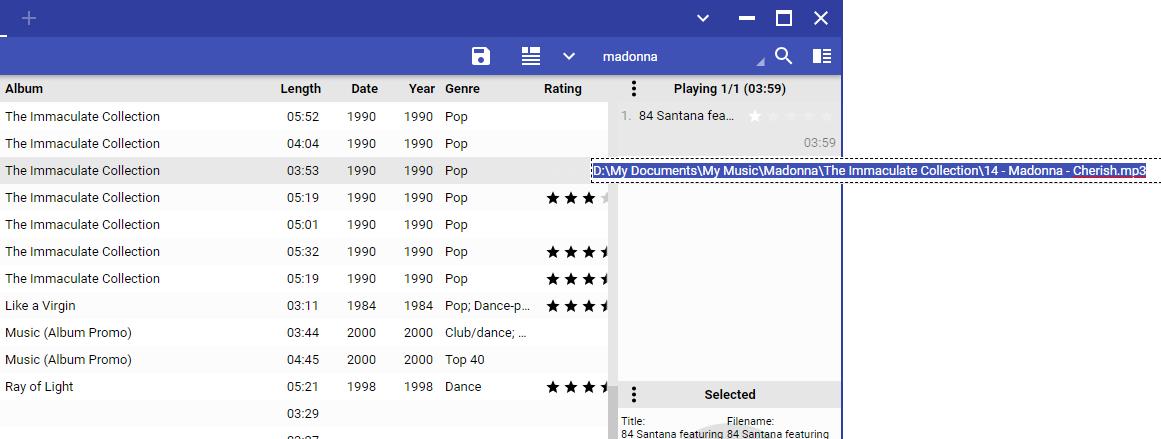
Task: Click the madonna search field
Action: point(675,57)
